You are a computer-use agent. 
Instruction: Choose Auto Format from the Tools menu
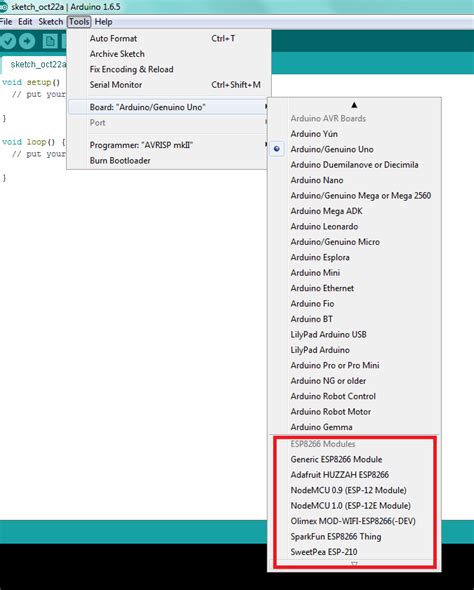tap(169, 38)
